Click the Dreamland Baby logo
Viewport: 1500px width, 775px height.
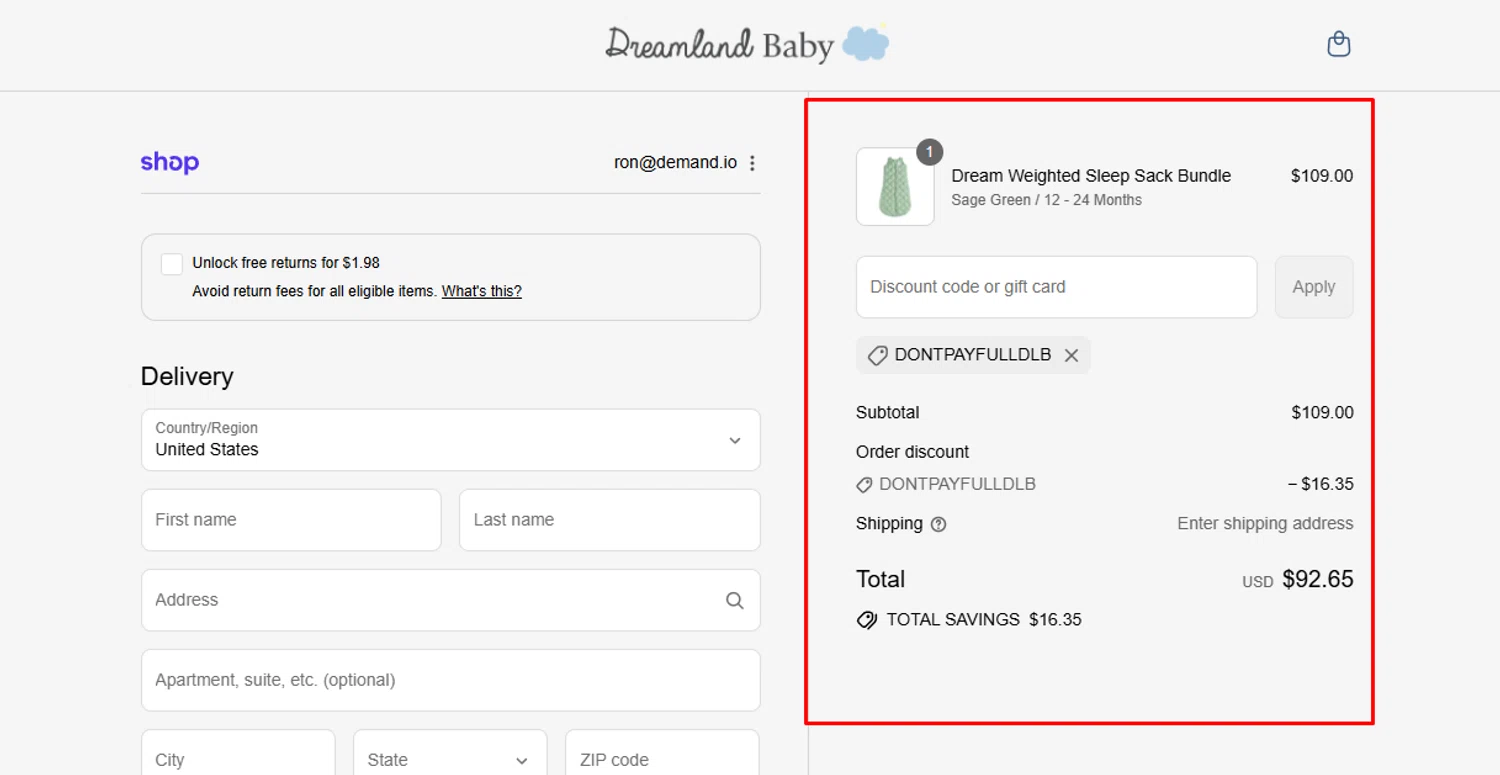(x=748, y=44)
